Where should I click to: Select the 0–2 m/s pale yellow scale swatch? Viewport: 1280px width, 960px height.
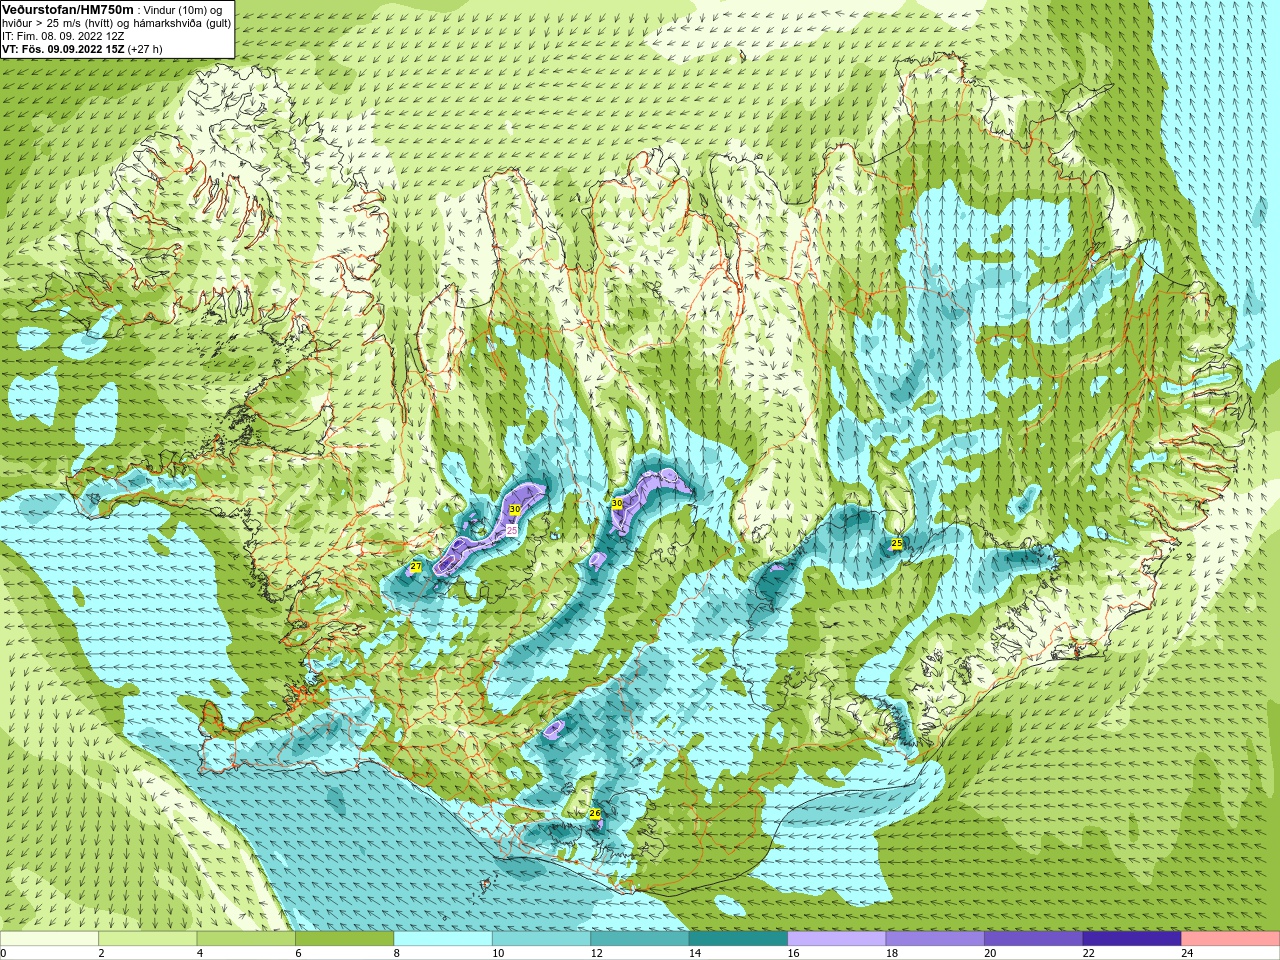coord(49,939)
